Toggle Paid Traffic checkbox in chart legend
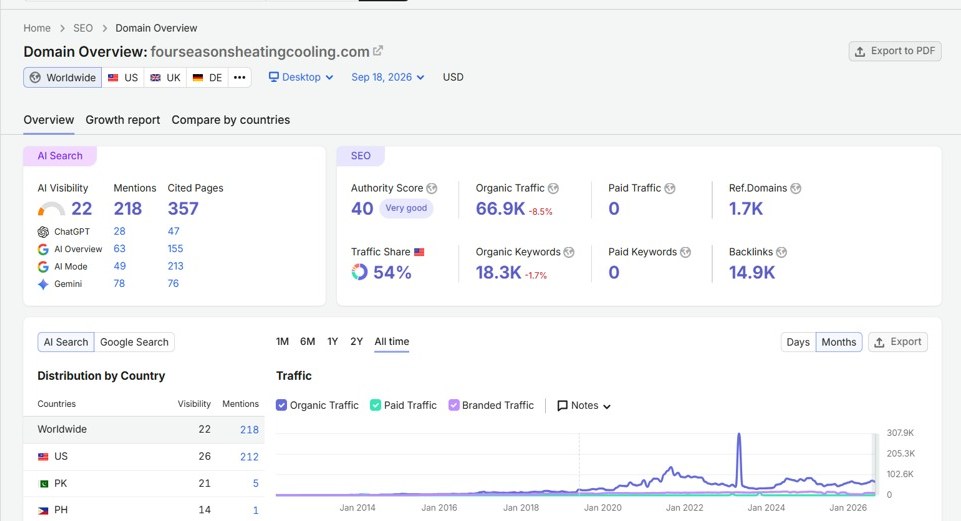 click(376, 405)
